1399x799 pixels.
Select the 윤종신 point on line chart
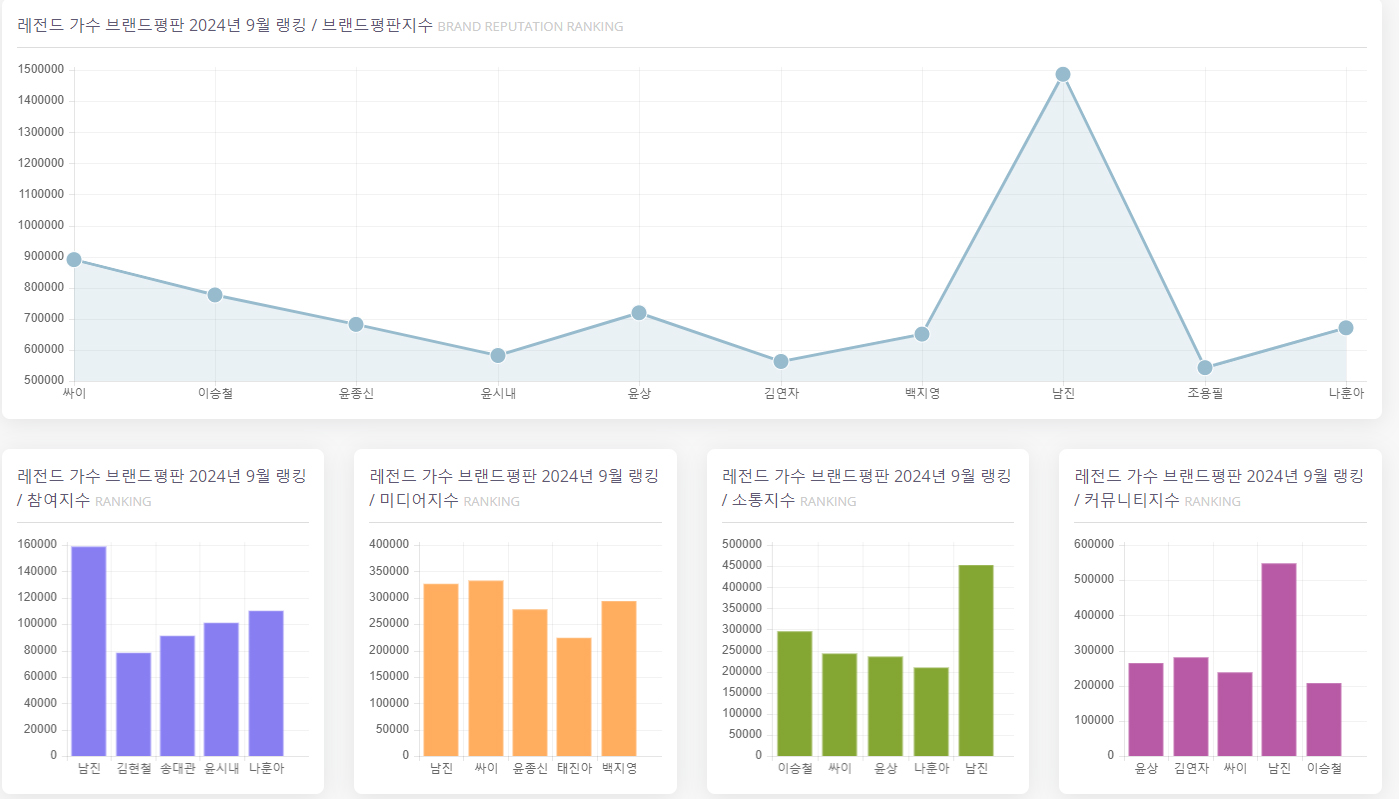(x=356, y=324)
